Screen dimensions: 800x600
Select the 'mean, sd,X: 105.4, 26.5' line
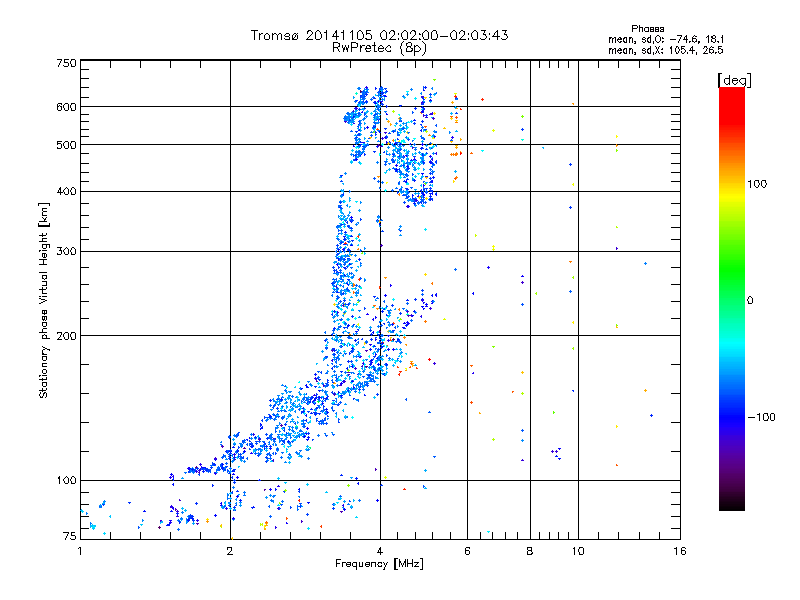point(666,51)
